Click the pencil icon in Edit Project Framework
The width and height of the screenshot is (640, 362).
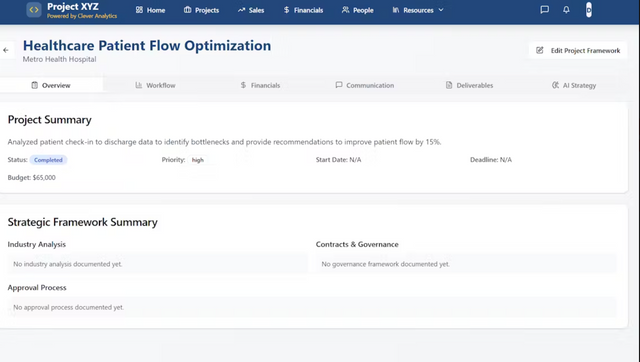click(x=540, y=50)
